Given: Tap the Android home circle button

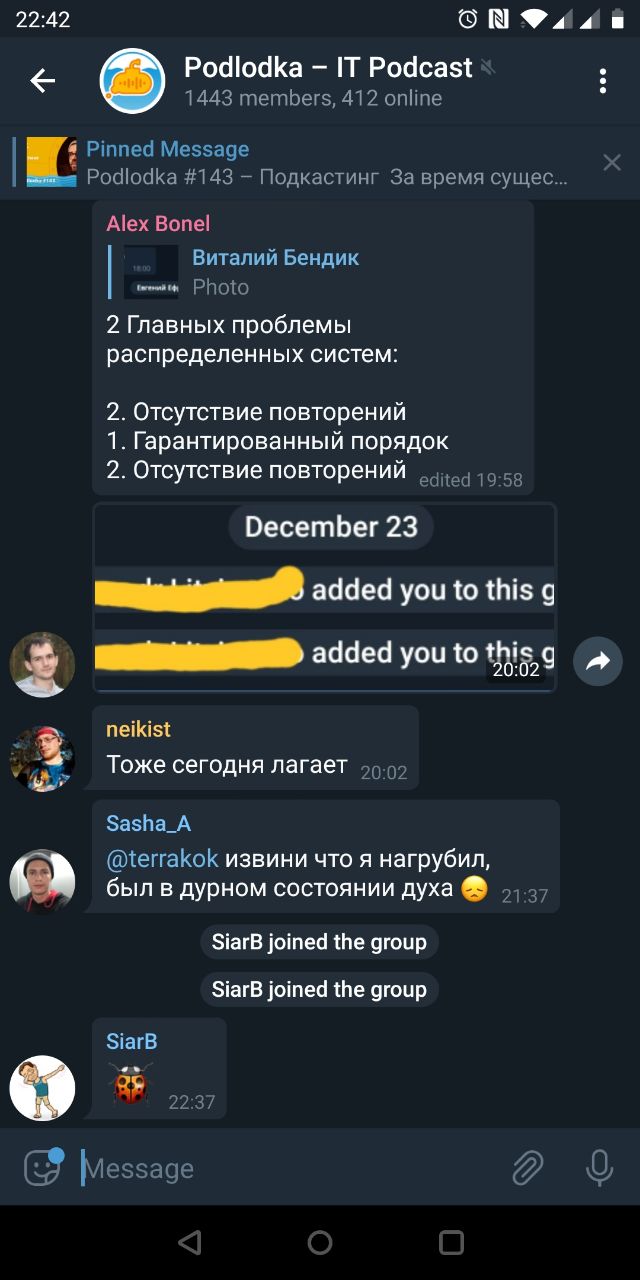Looking at the screenshot, I should pos(320,1242).
